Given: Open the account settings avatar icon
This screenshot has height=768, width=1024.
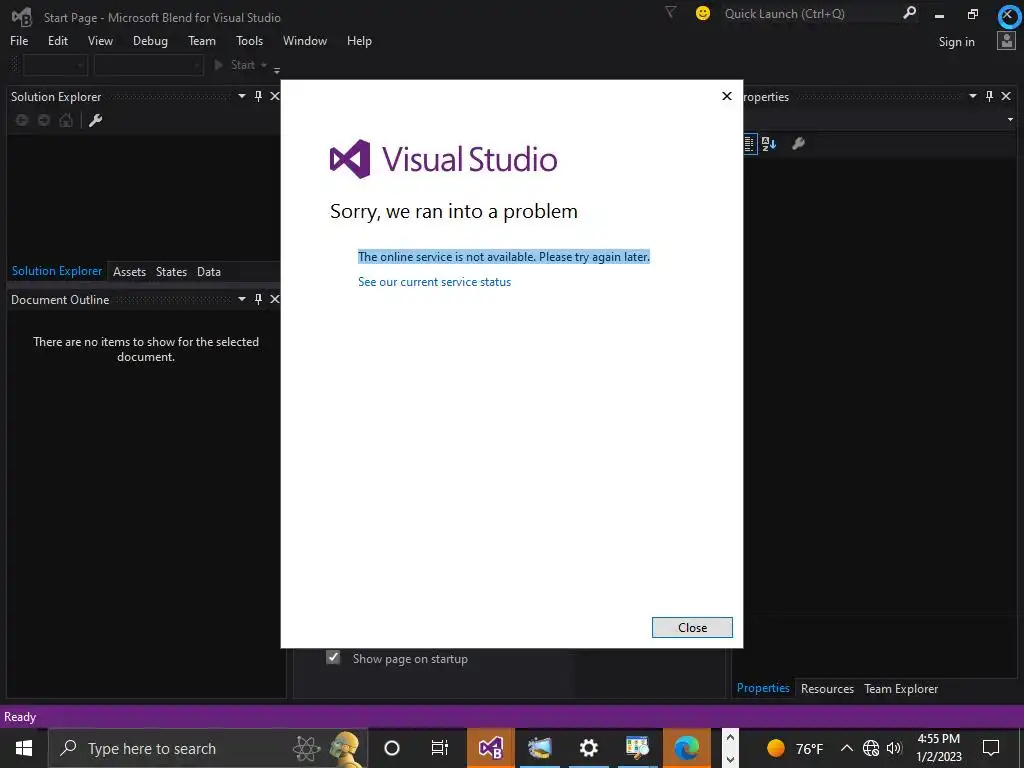Looking at the screenshot, I should [1006, 40].
